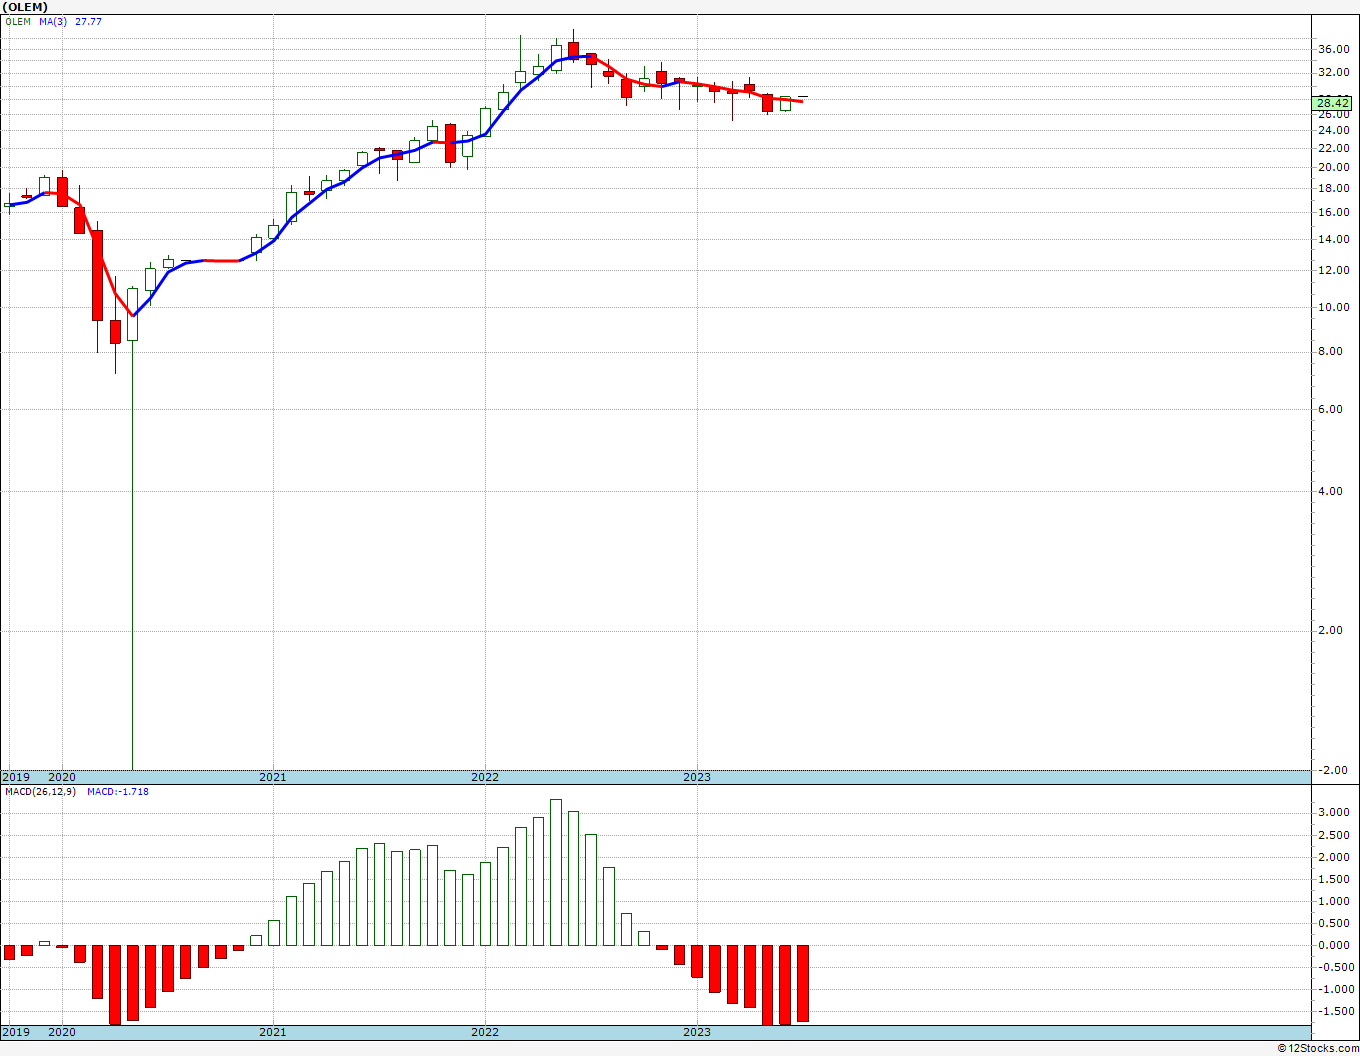
Task: Select 2020 on the MACD panel time axis
Action: pyautogui.click(x=62, y=1032)
